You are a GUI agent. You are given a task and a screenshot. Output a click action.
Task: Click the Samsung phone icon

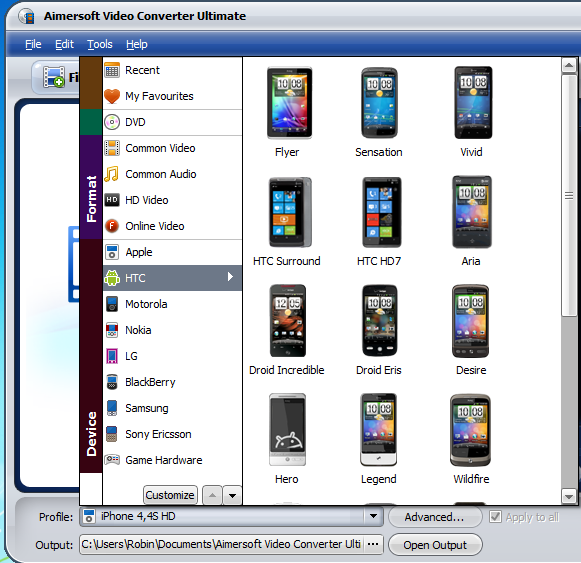112,408
